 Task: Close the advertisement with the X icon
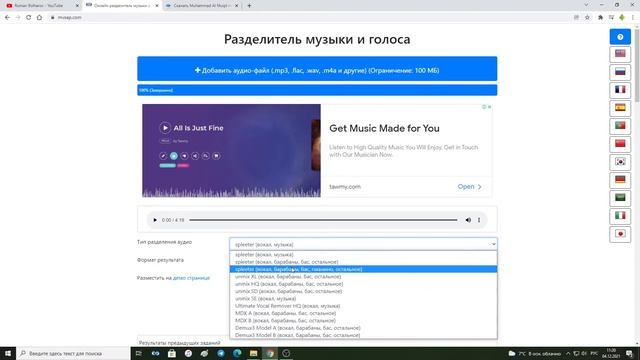coord(489,107)
